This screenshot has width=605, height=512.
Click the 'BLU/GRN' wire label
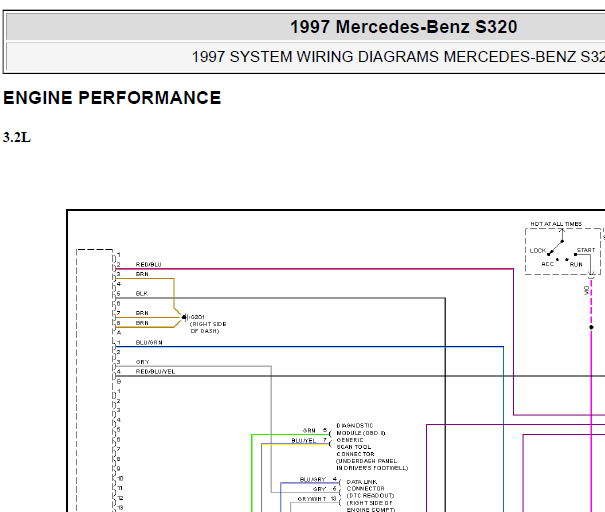coord(149,342)
